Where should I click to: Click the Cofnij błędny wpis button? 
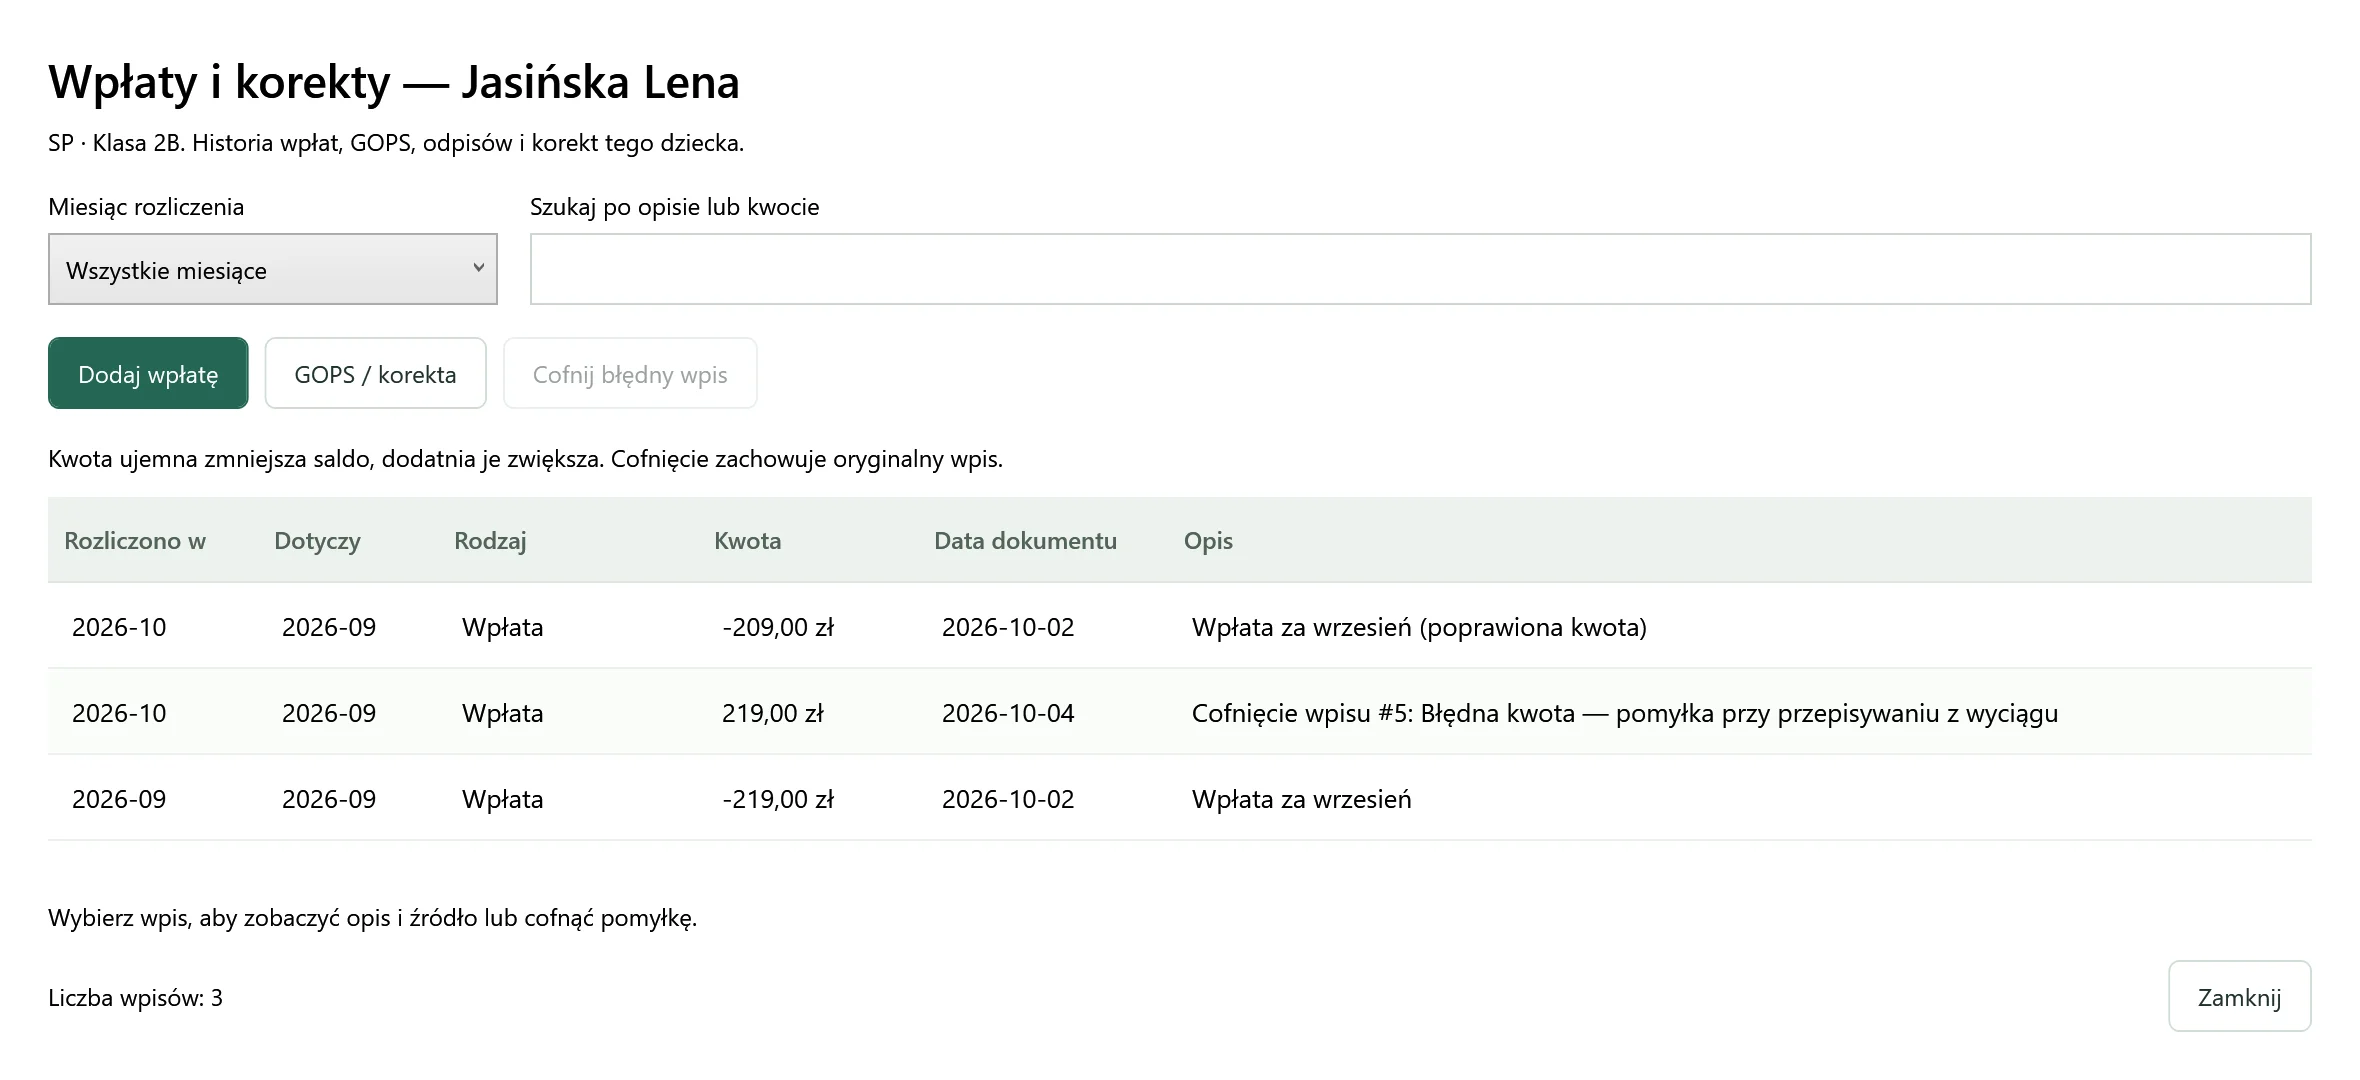[630, 373]
